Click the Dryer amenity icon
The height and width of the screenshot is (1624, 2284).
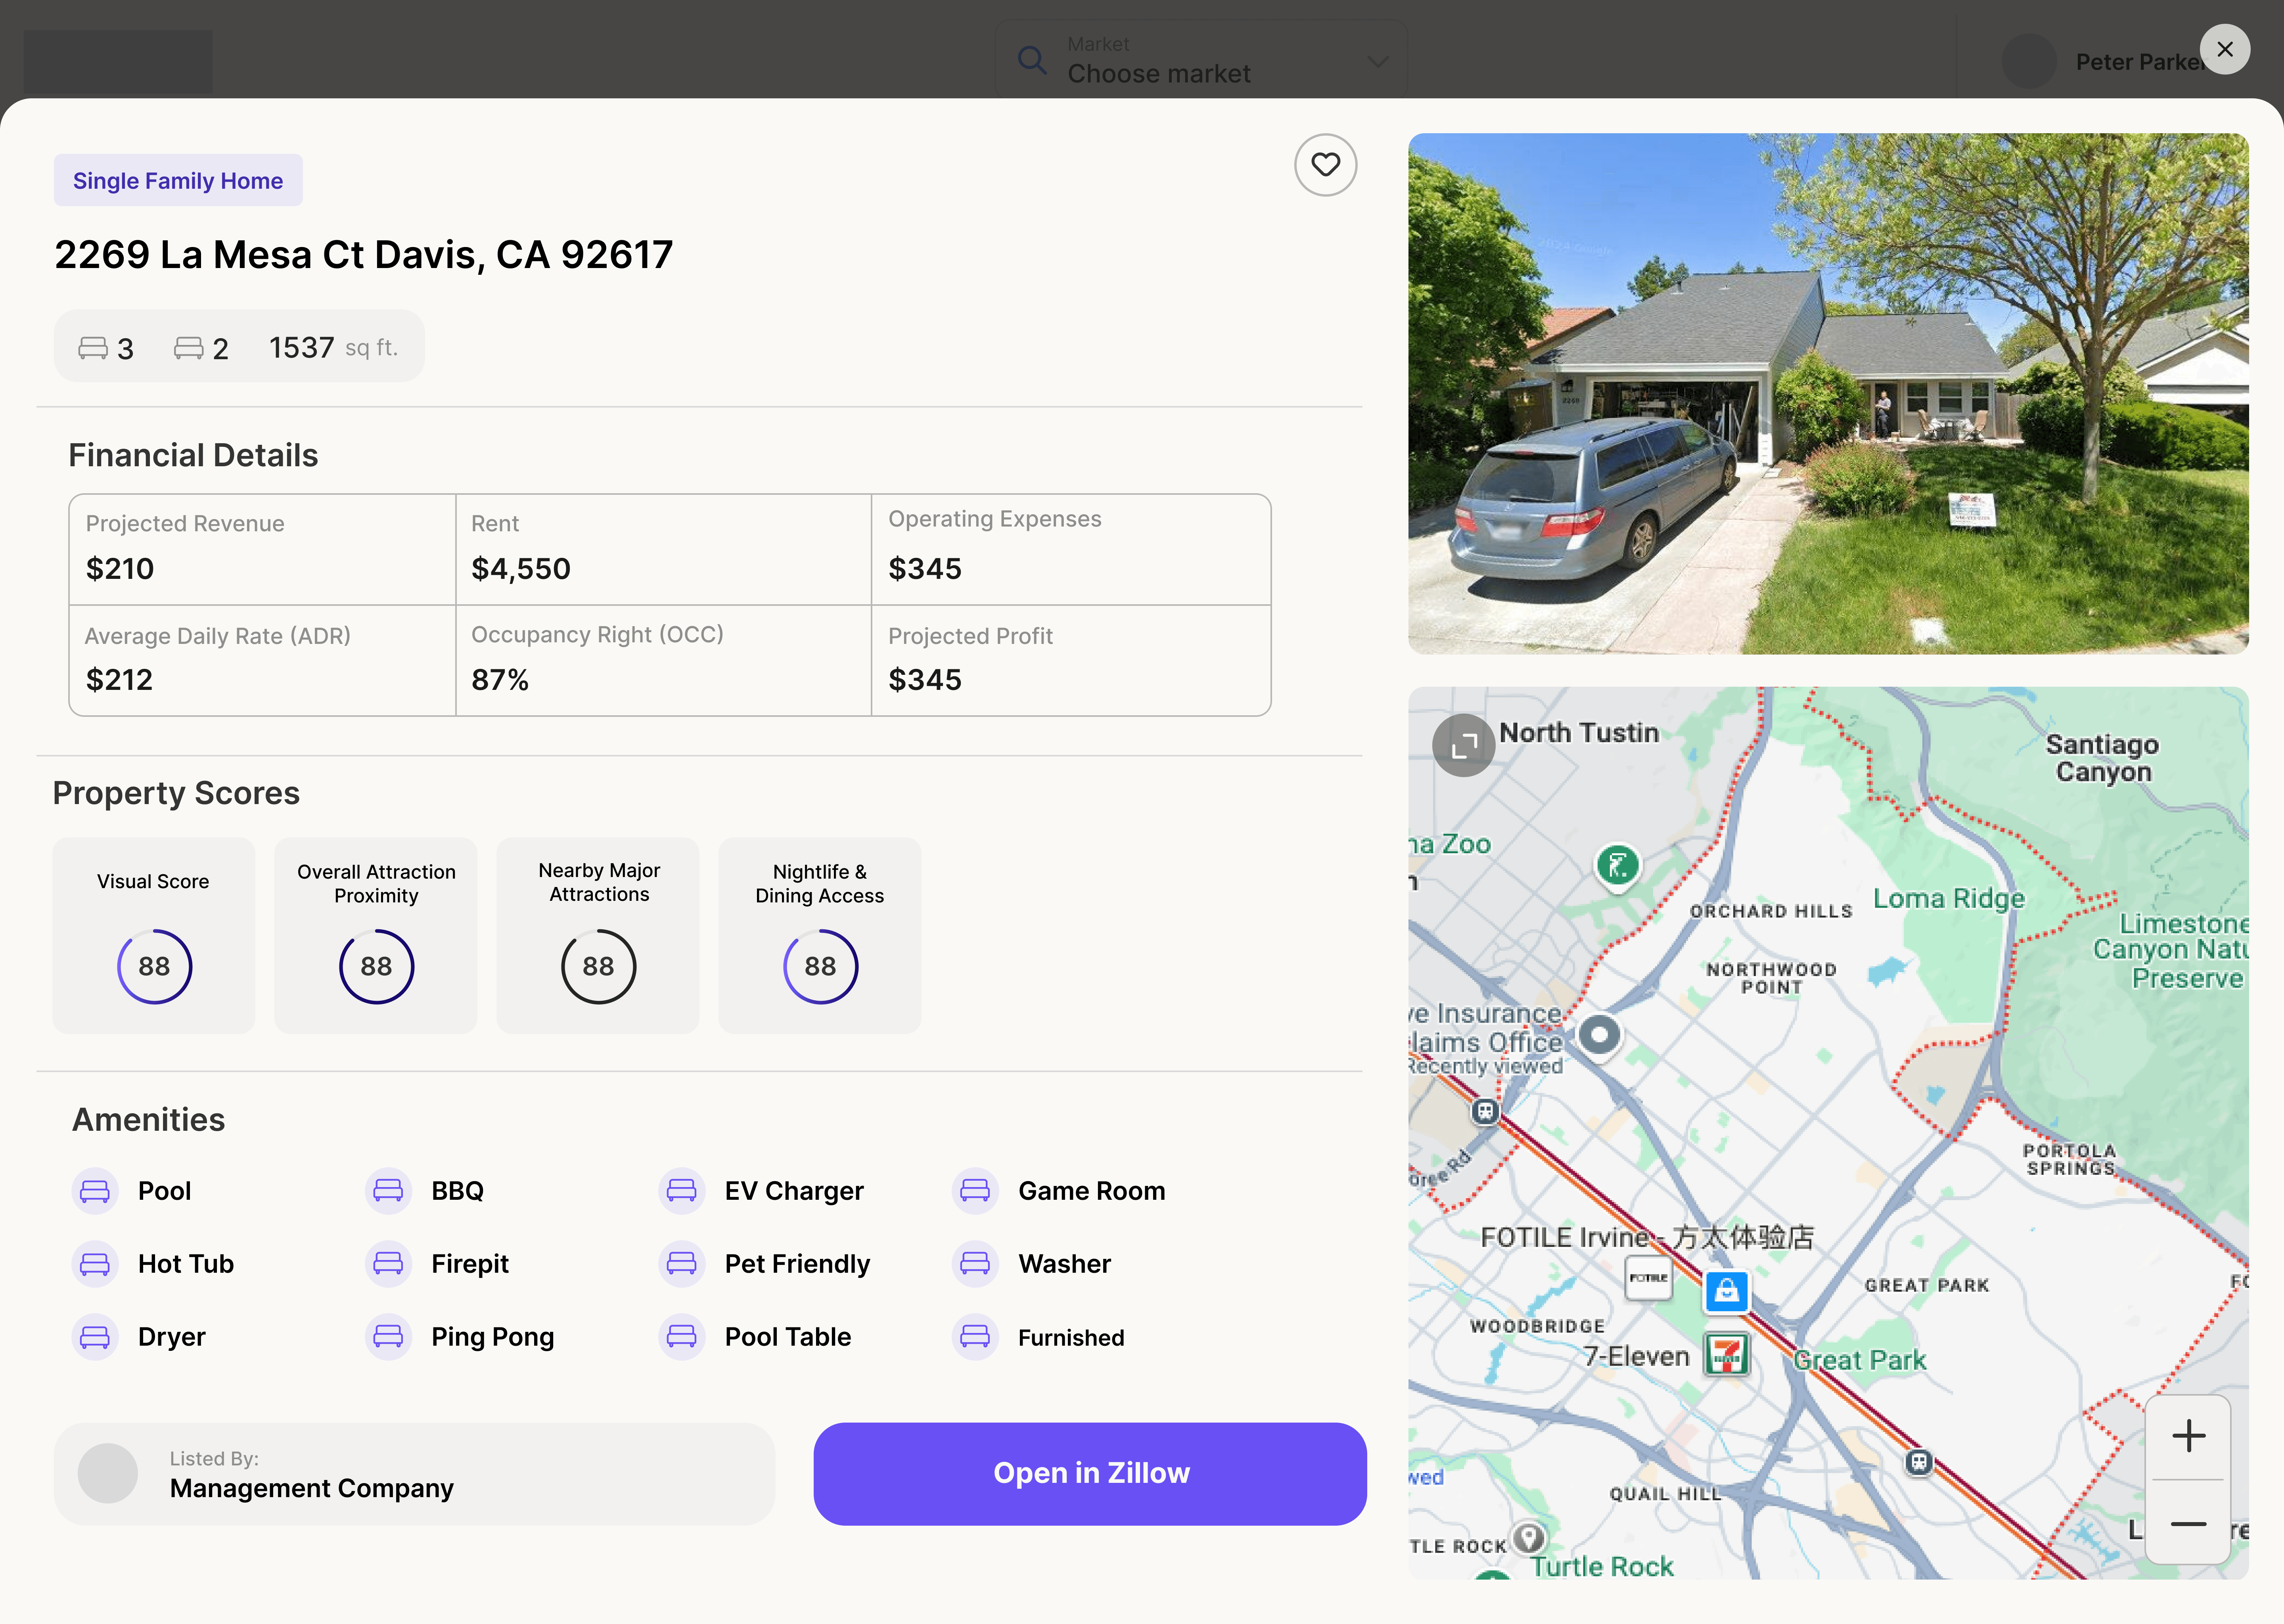tap(95, 1337)
